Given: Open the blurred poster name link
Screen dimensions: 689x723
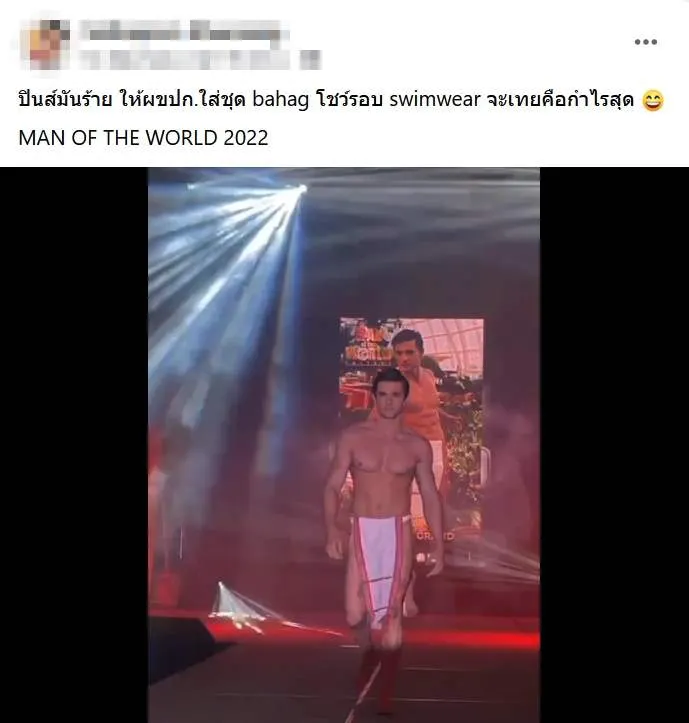Looking at the screenshot, I should pos(184,33).
